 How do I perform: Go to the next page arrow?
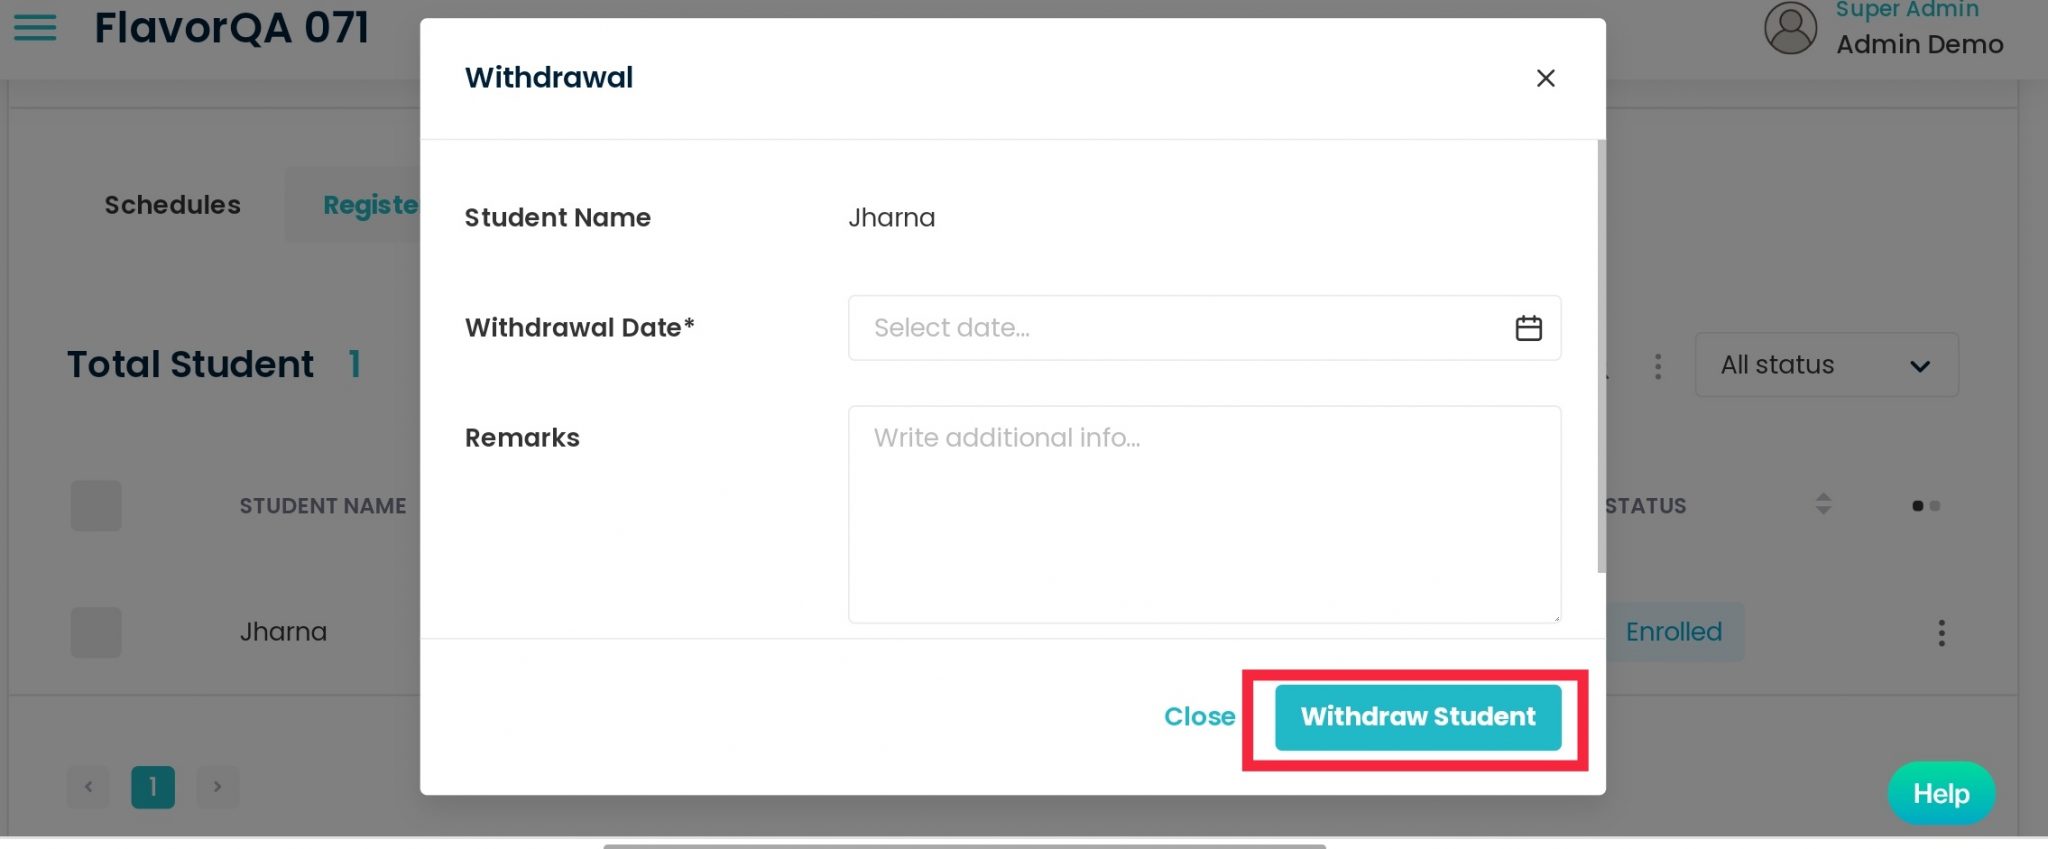tap(217, 787)
